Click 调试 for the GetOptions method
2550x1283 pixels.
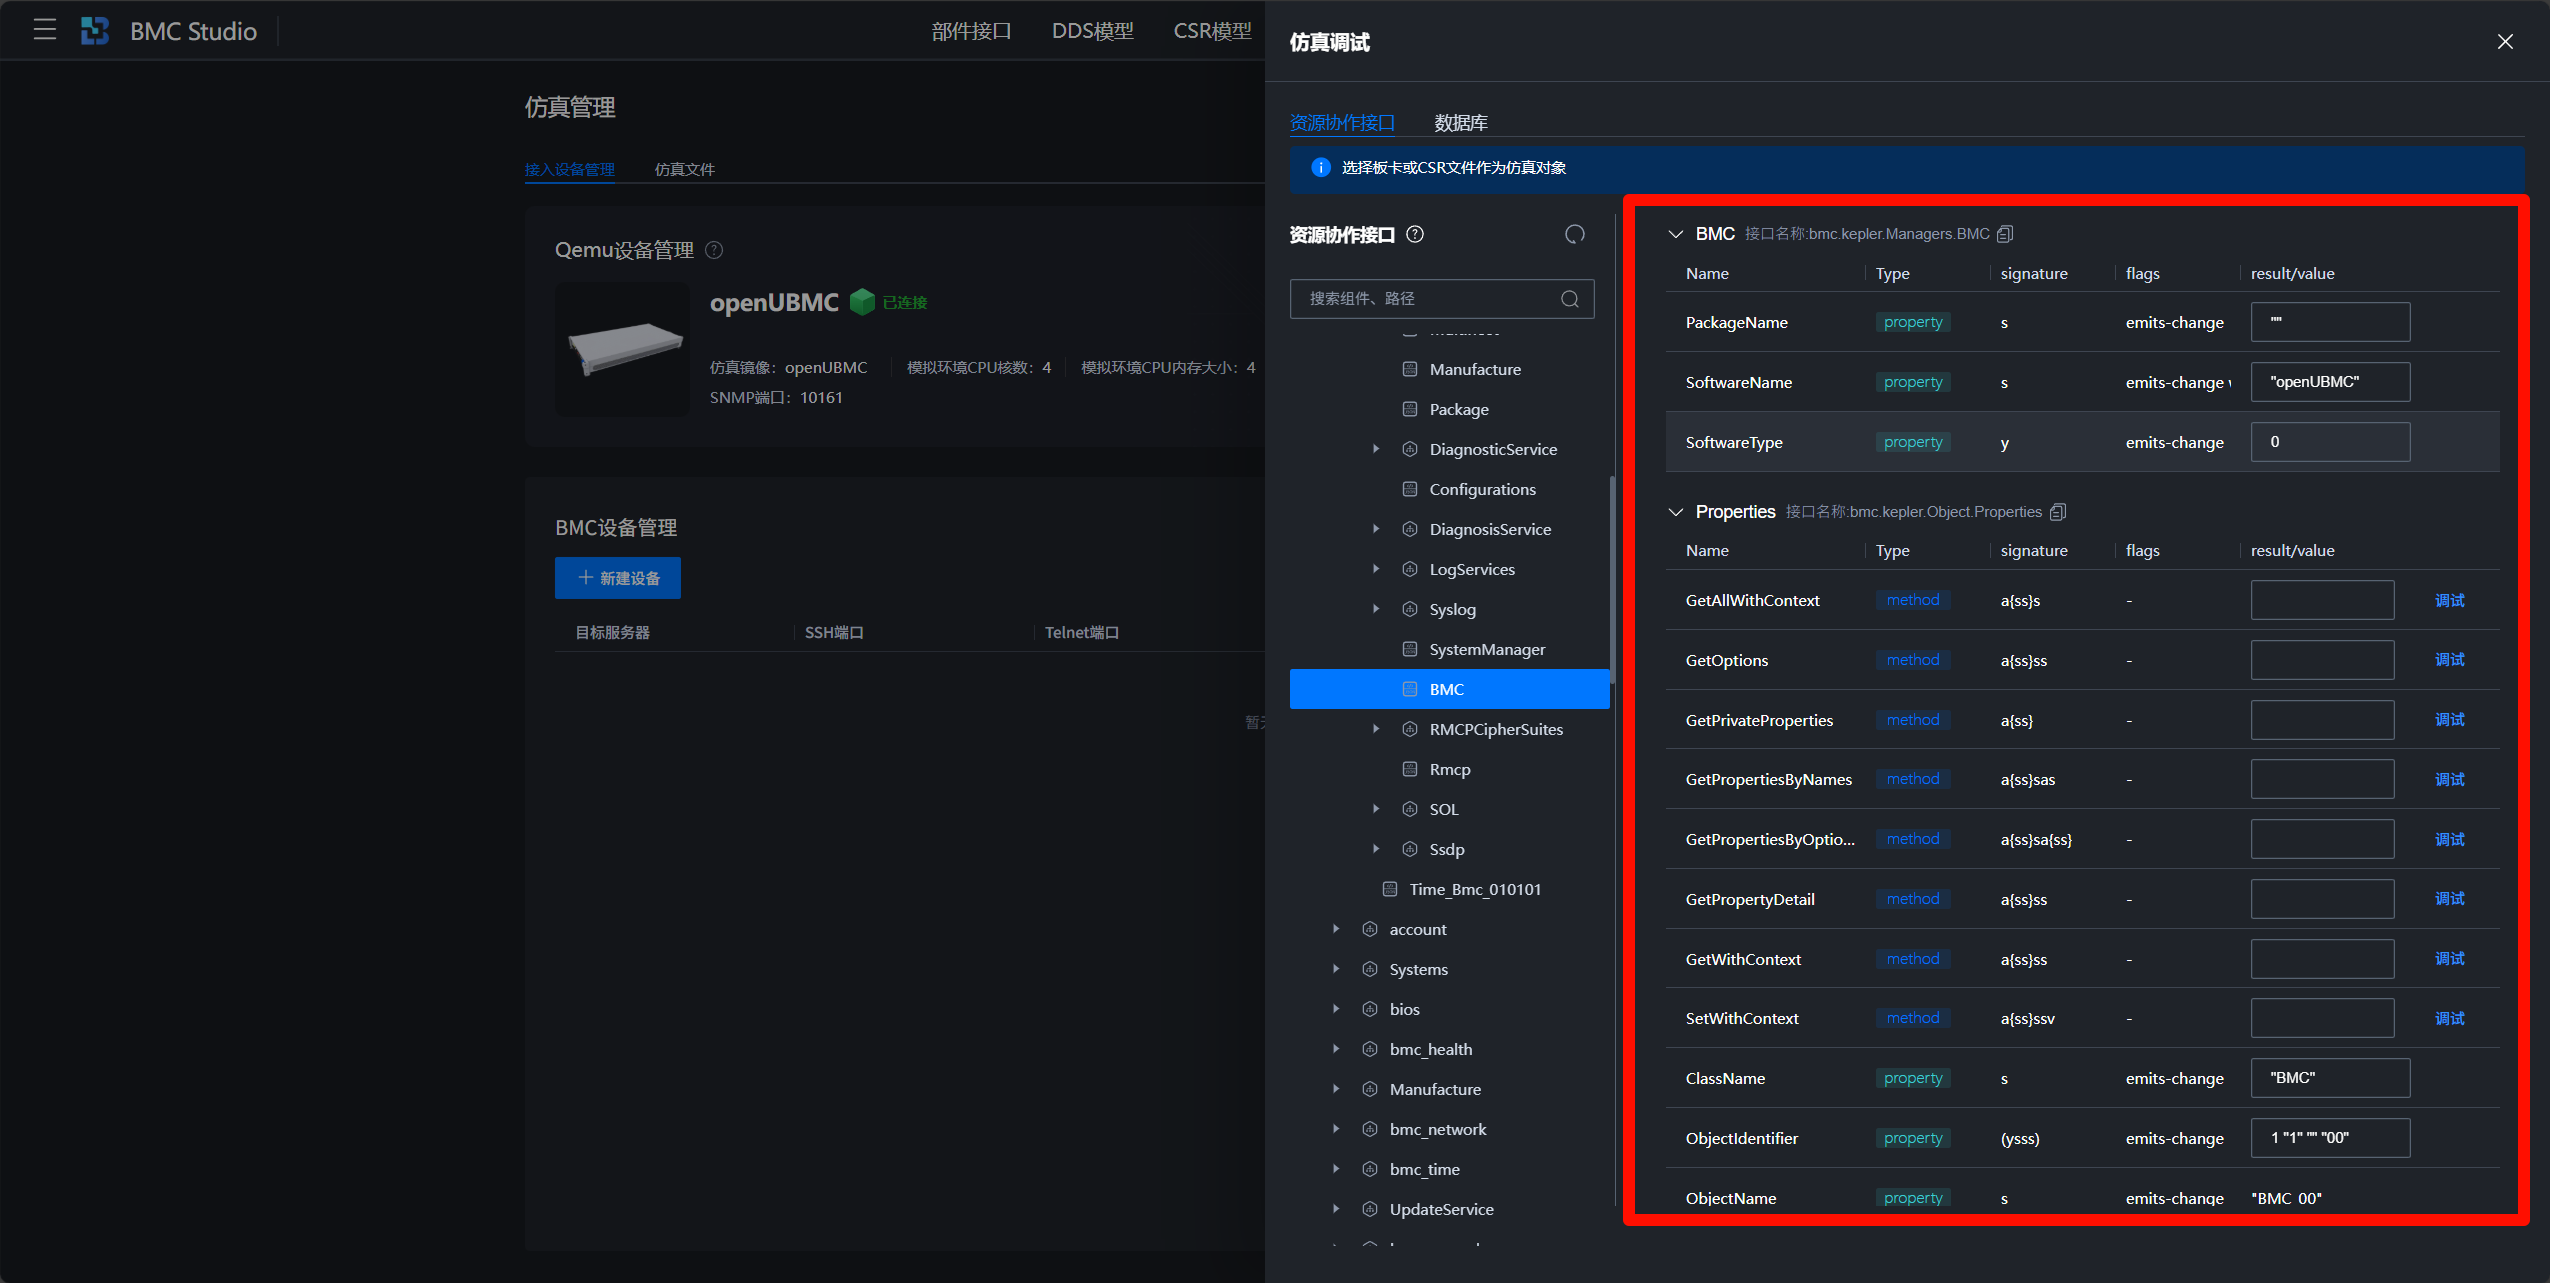(2449, 660)
